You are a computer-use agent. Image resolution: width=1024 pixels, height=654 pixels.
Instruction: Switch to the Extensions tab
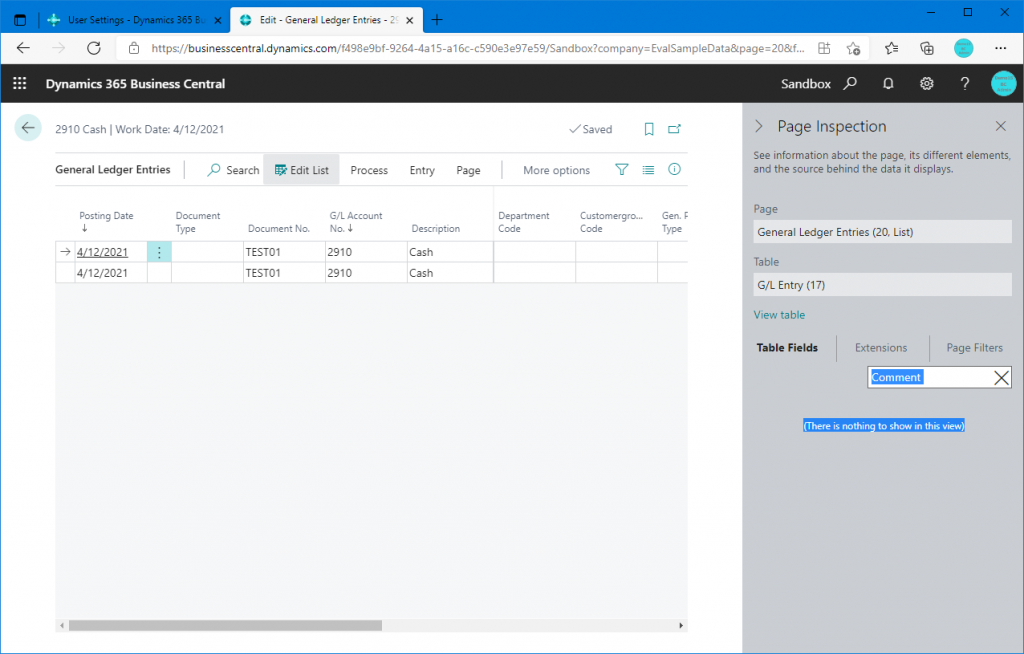[881, 348]
